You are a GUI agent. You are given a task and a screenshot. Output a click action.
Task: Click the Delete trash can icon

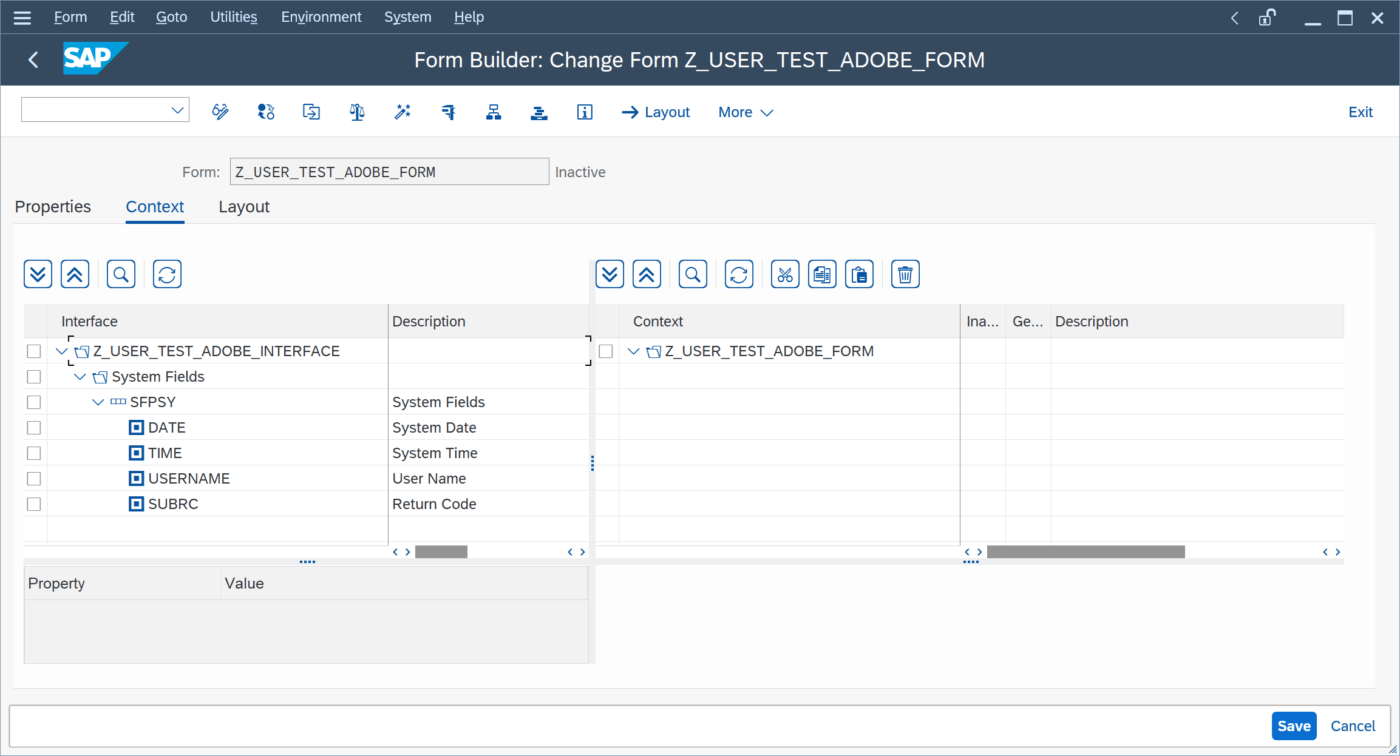click(x=905, y=274)
